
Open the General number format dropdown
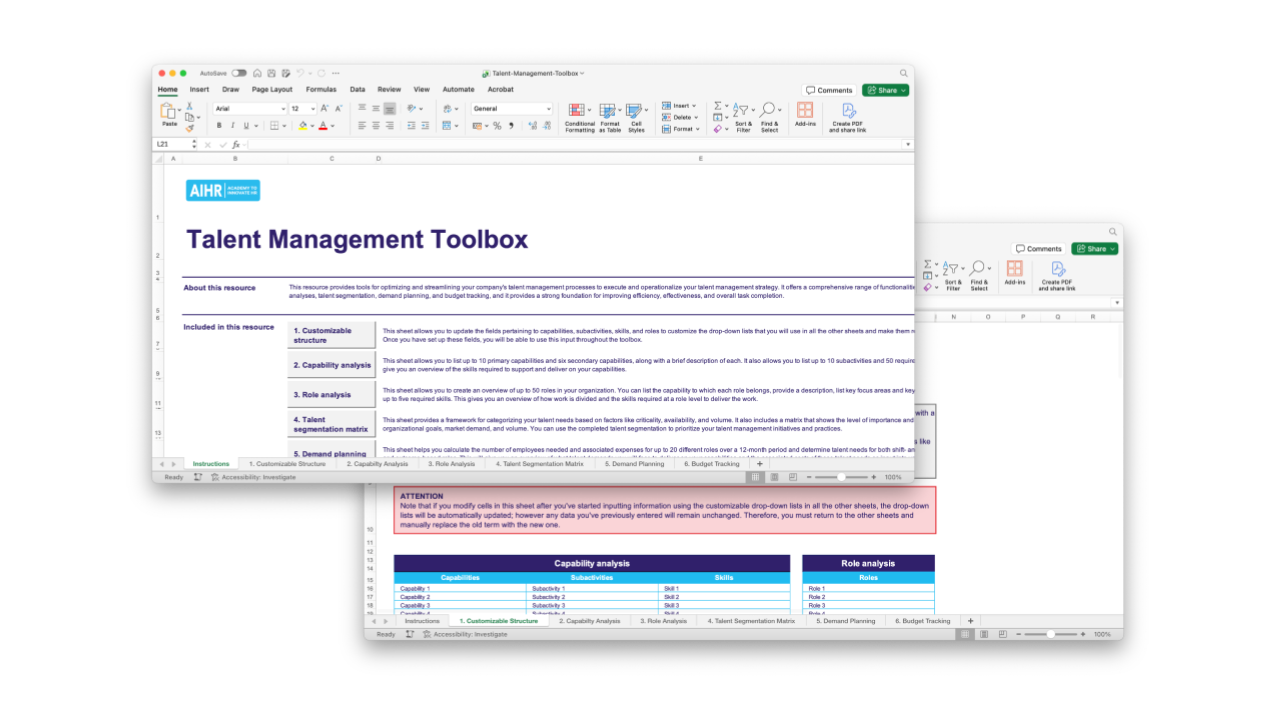[x=511, y=109]
